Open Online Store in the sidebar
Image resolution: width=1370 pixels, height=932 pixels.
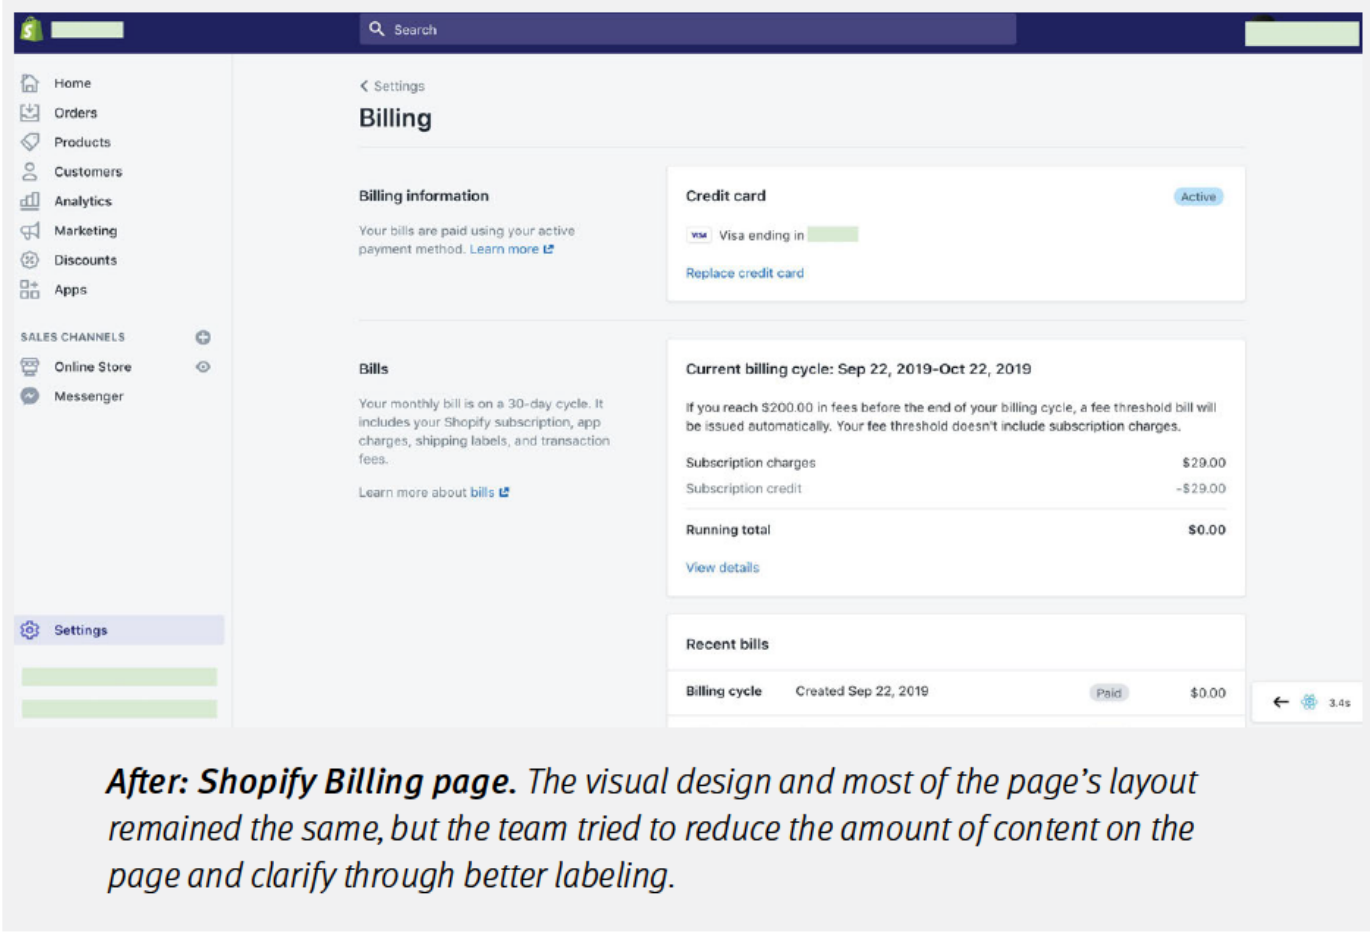tap(92, 367)
